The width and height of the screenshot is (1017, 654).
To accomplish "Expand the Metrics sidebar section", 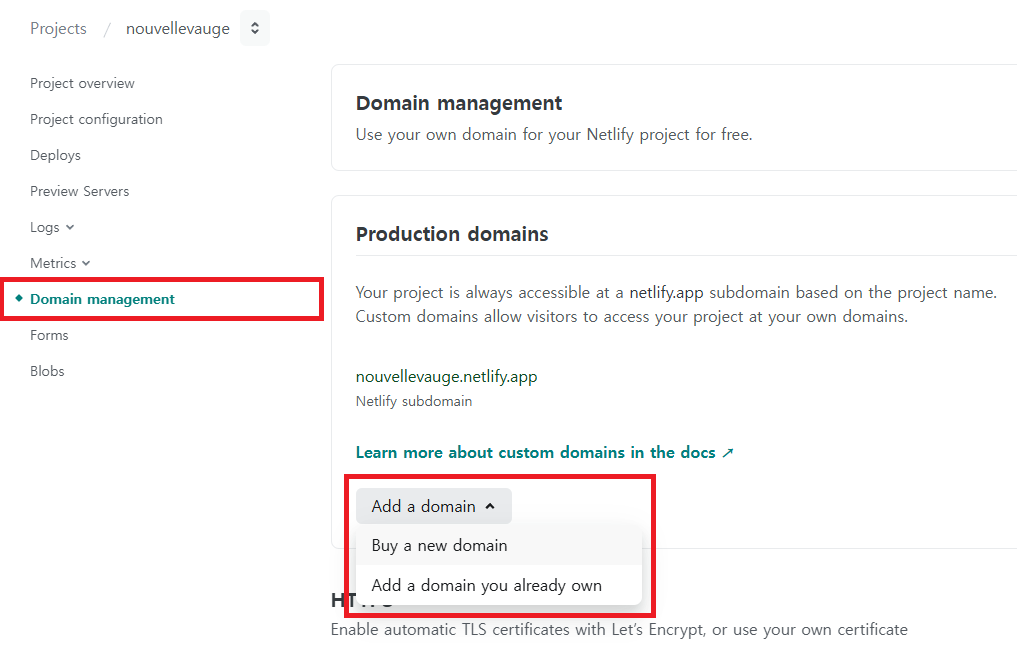I will pos(60,263).
